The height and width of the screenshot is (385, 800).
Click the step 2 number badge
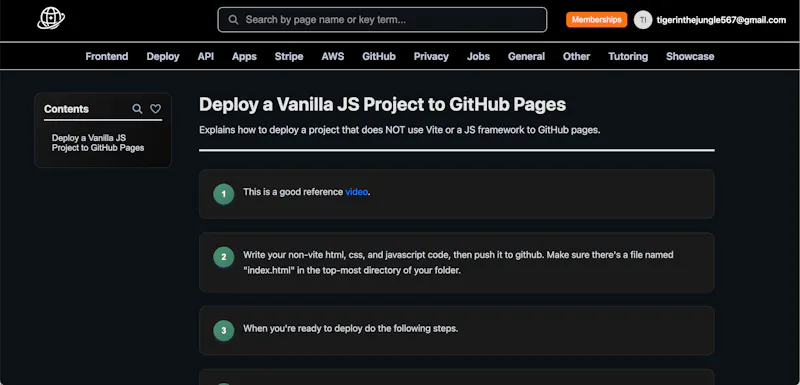coord(223,258)
